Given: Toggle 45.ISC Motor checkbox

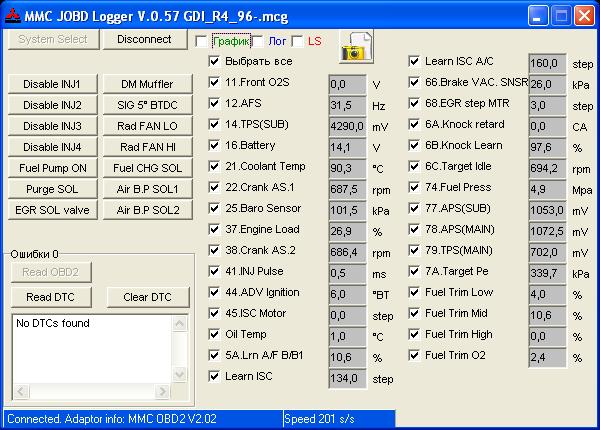Looking at the screenshot, I should point(214,314).
